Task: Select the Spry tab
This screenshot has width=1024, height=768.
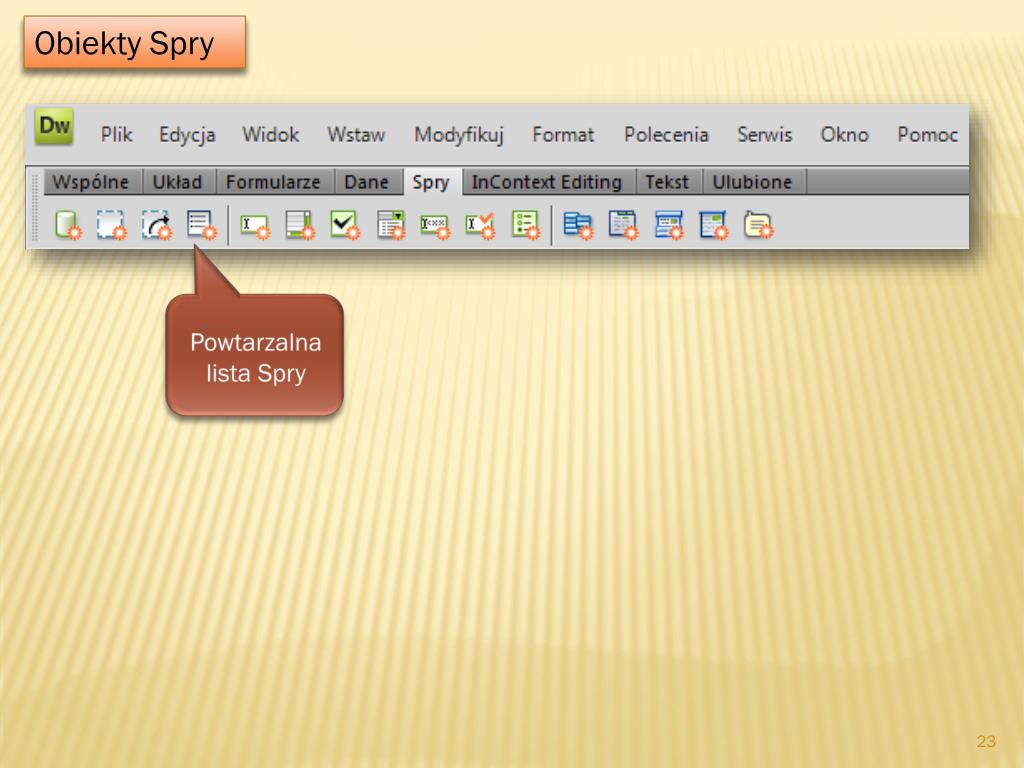Action: coord(431,182)
